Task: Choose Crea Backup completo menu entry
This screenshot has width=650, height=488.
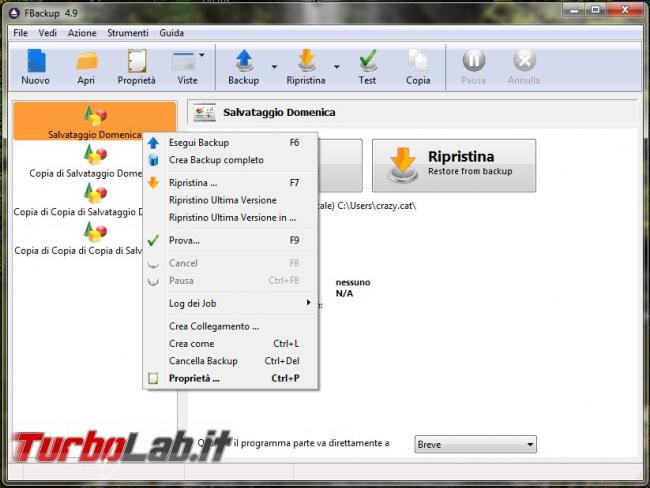Action: [x=230, y=160]
